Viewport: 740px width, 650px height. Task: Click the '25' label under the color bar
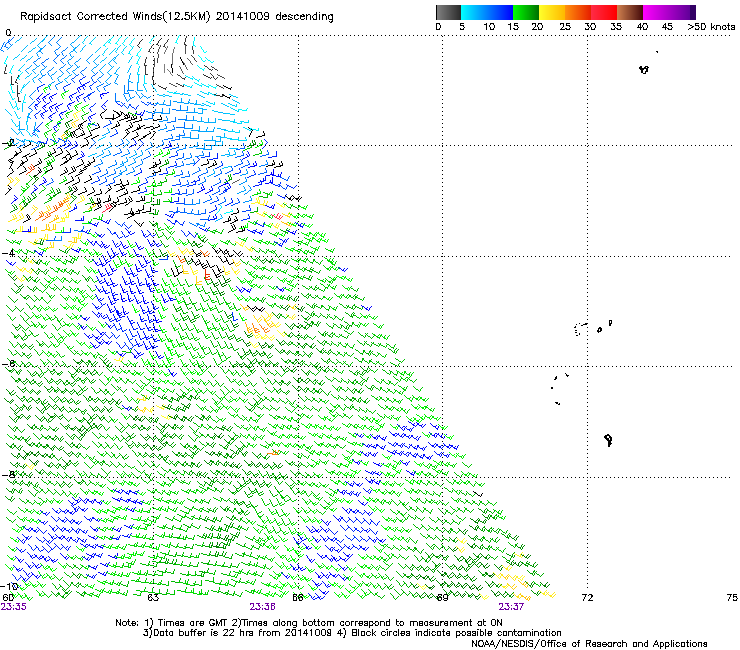[x=565, y=27]
